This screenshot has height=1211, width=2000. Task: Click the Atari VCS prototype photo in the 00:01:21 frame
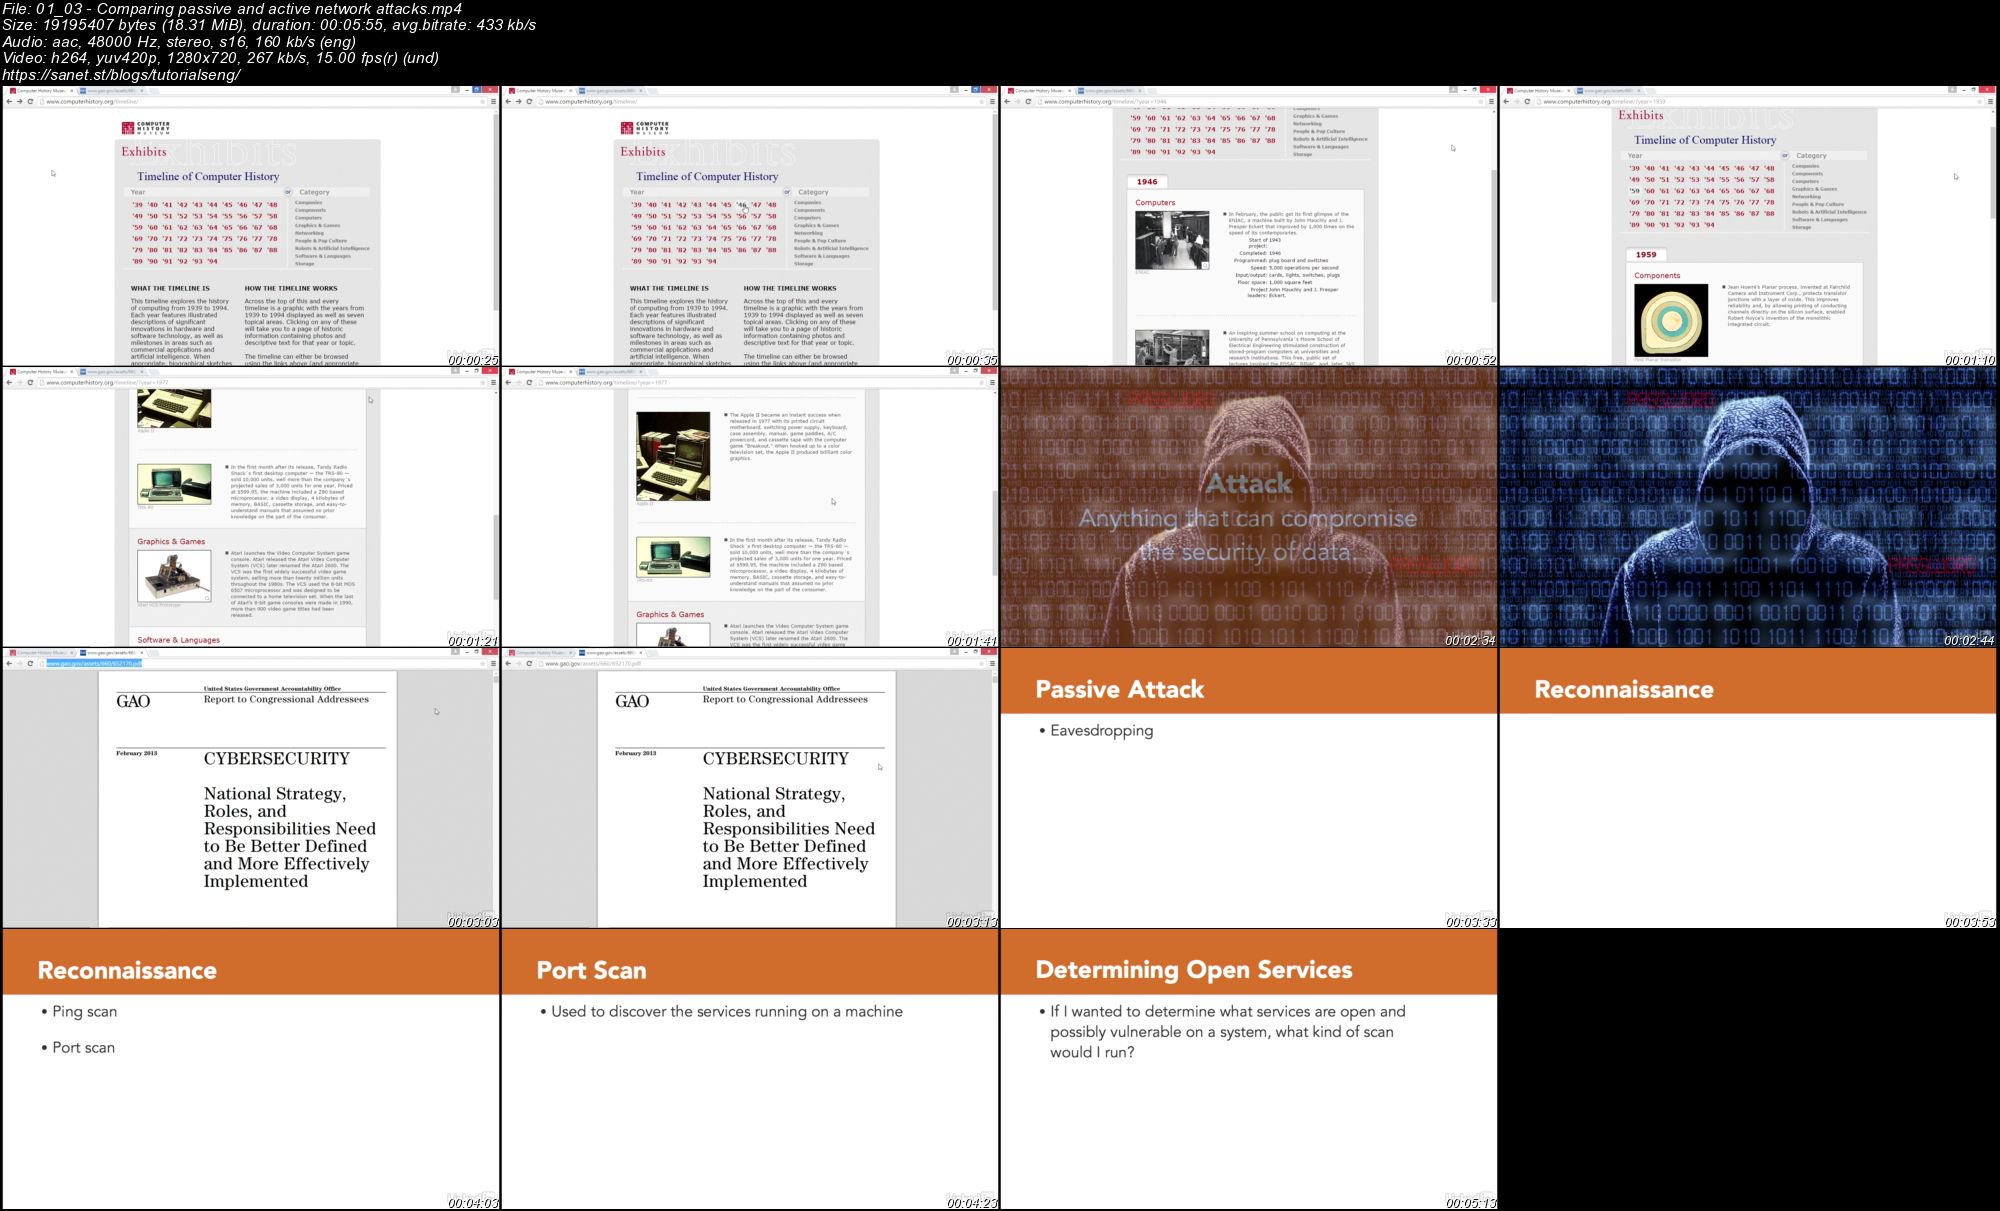[x=174, y=575]
